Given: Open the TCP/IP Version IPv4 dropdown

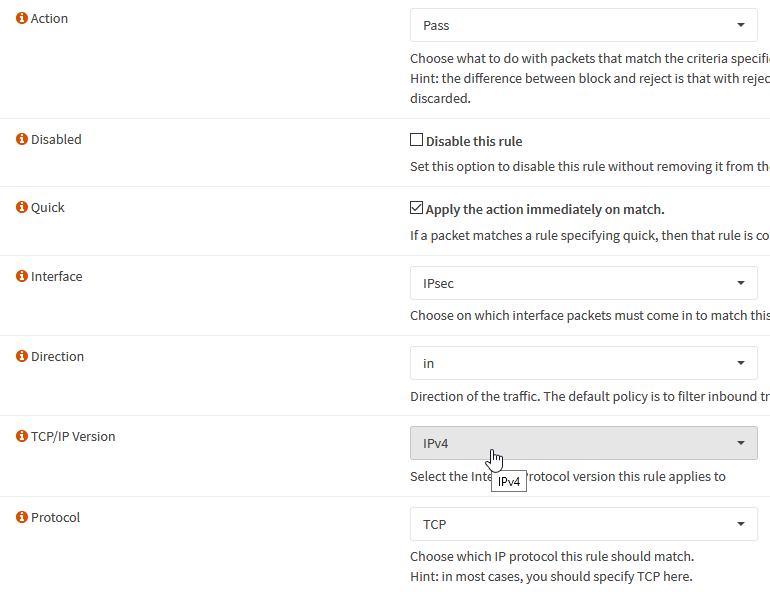Looking at the screenshot, I should [583, 443].
